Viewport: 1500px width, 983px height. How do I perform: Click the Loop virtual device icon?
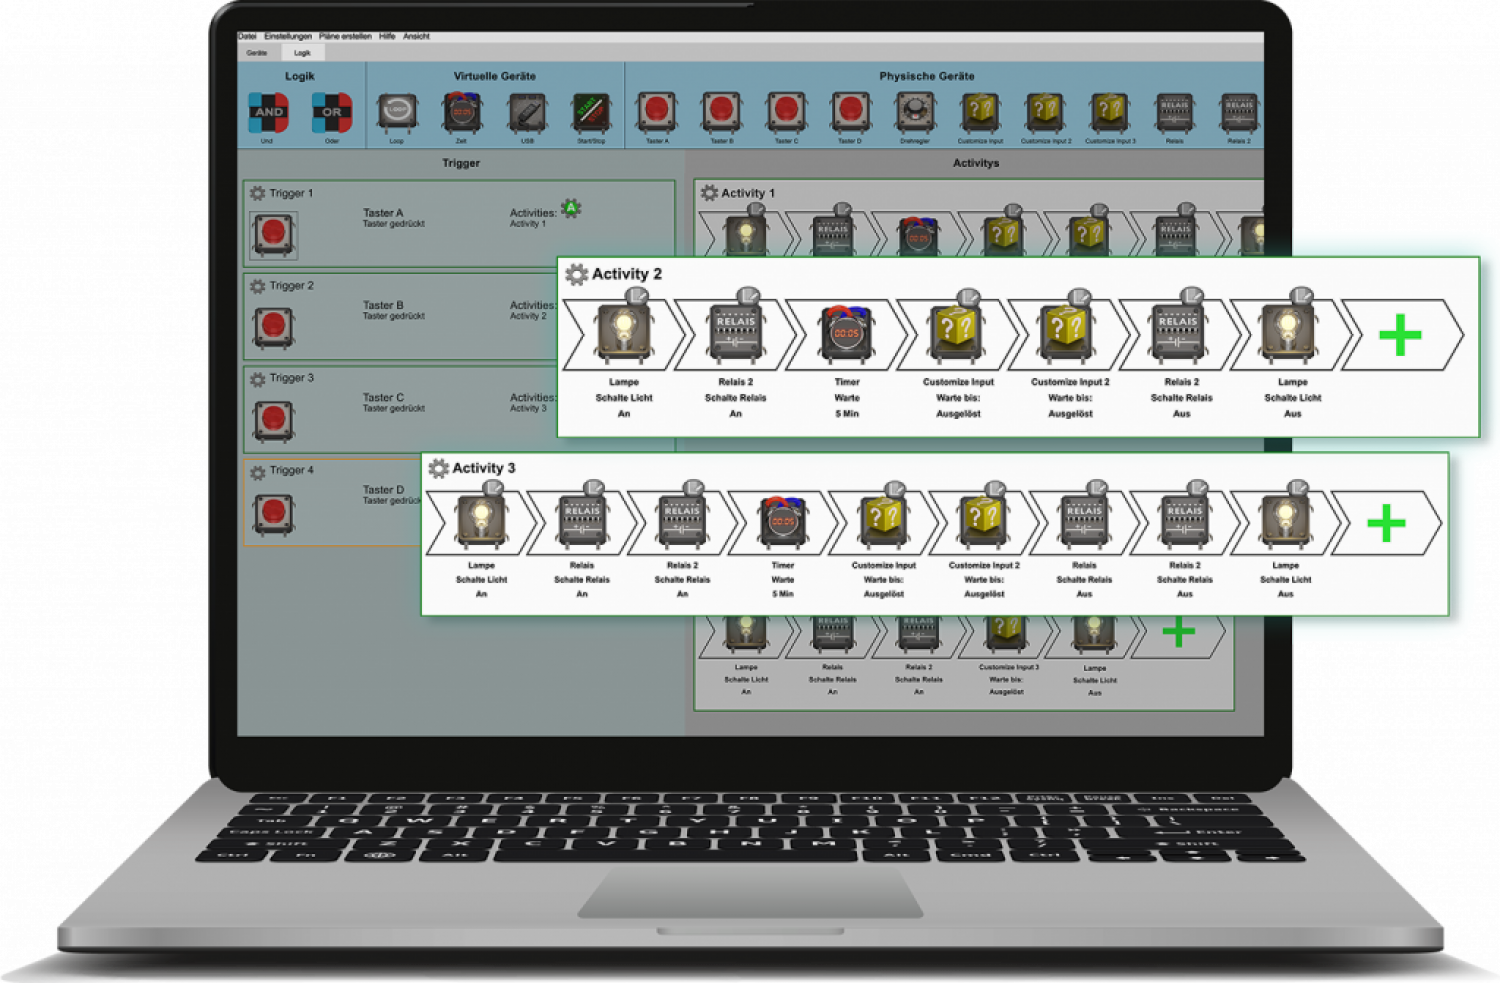click(397, 112)
